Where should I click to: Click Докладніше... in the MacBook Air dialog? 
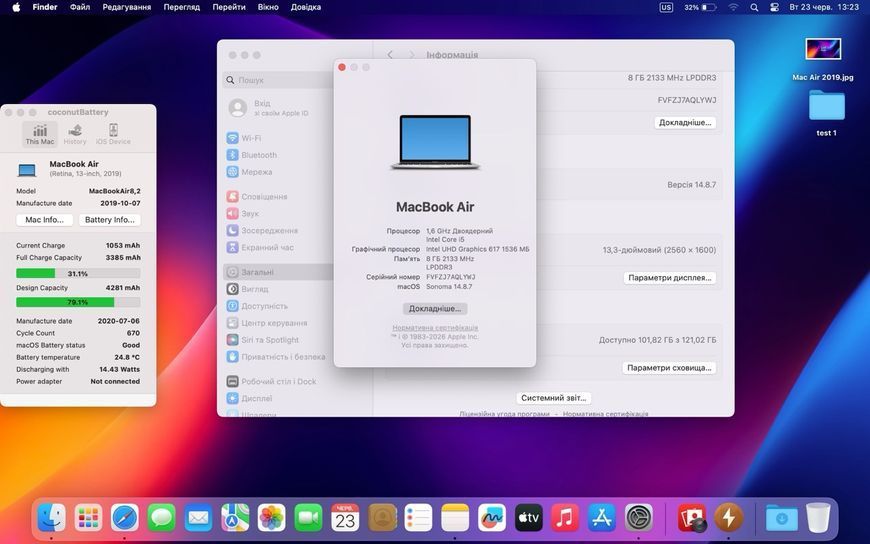(435, 309)
